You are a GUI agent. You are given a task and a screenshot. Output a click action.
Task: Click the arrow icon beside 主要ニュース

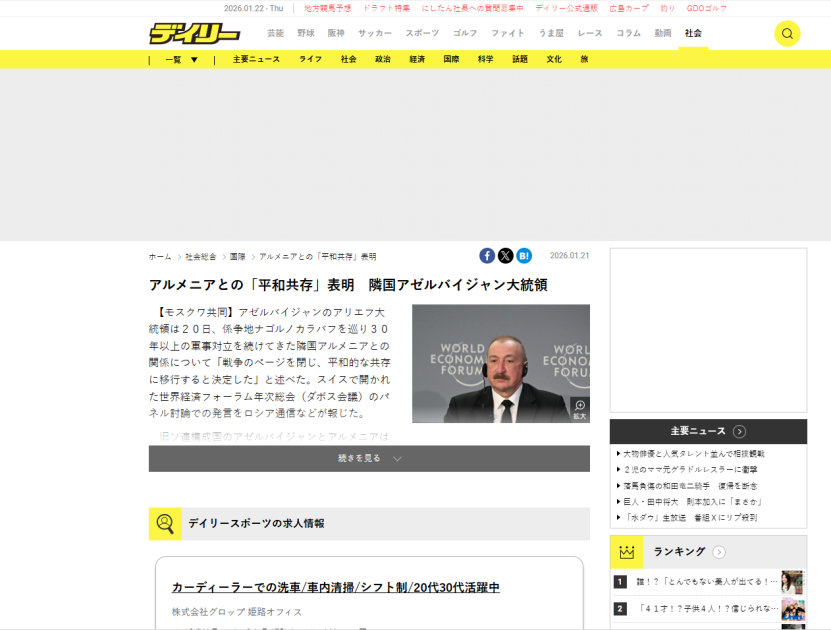click(739, 431)
